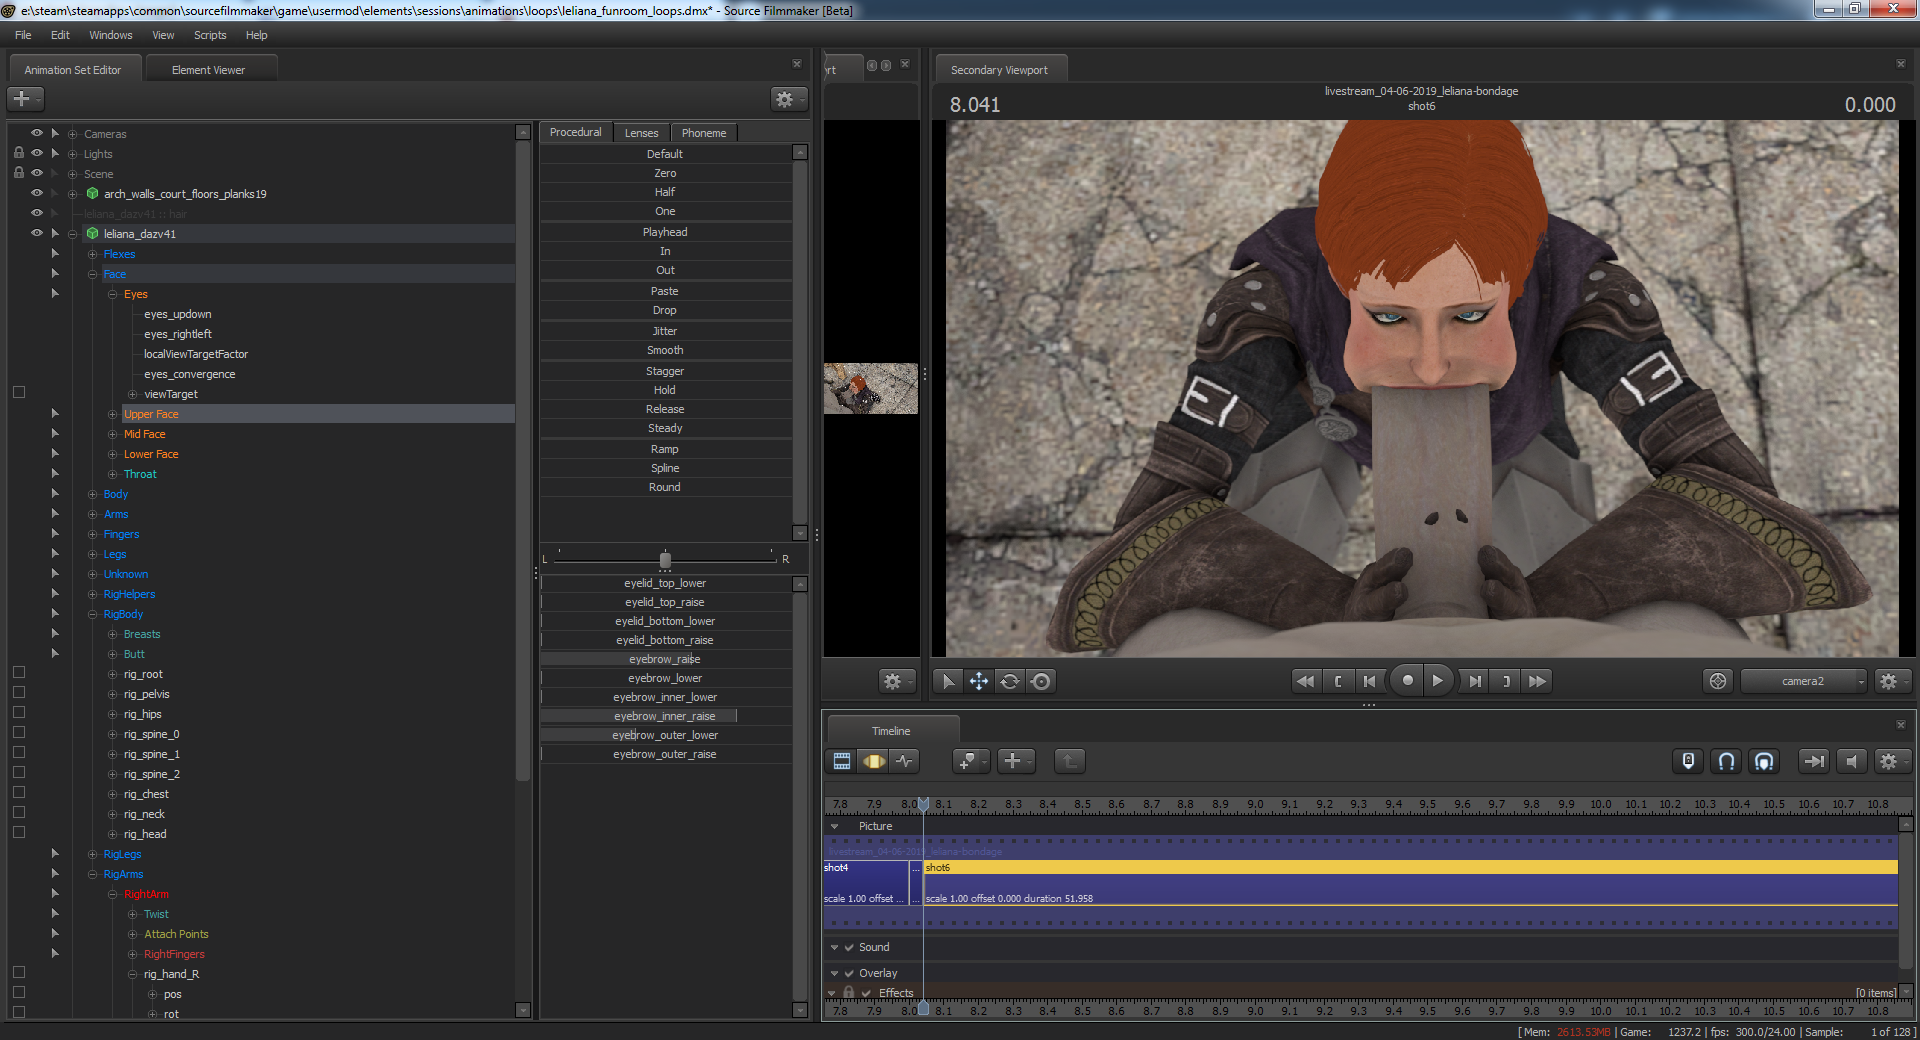Toggle visibility eye for Scene
This screenshot has height=1040, width=1920.
(x=37, y=173)
